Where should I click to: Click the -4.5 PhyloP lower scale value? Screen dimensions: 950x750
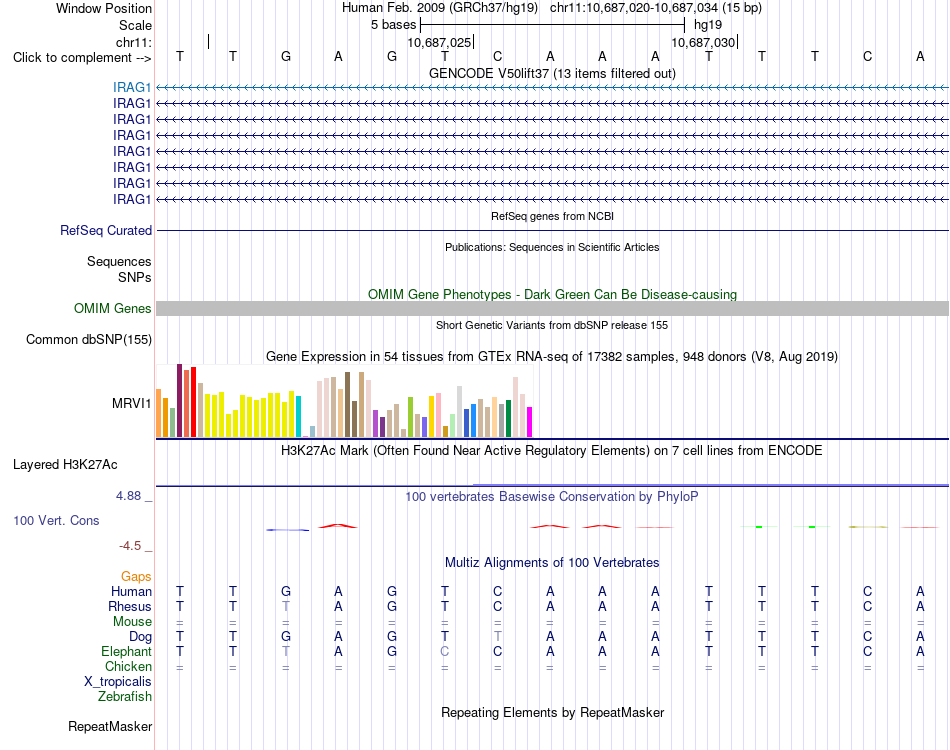click(x=130, y=546)
